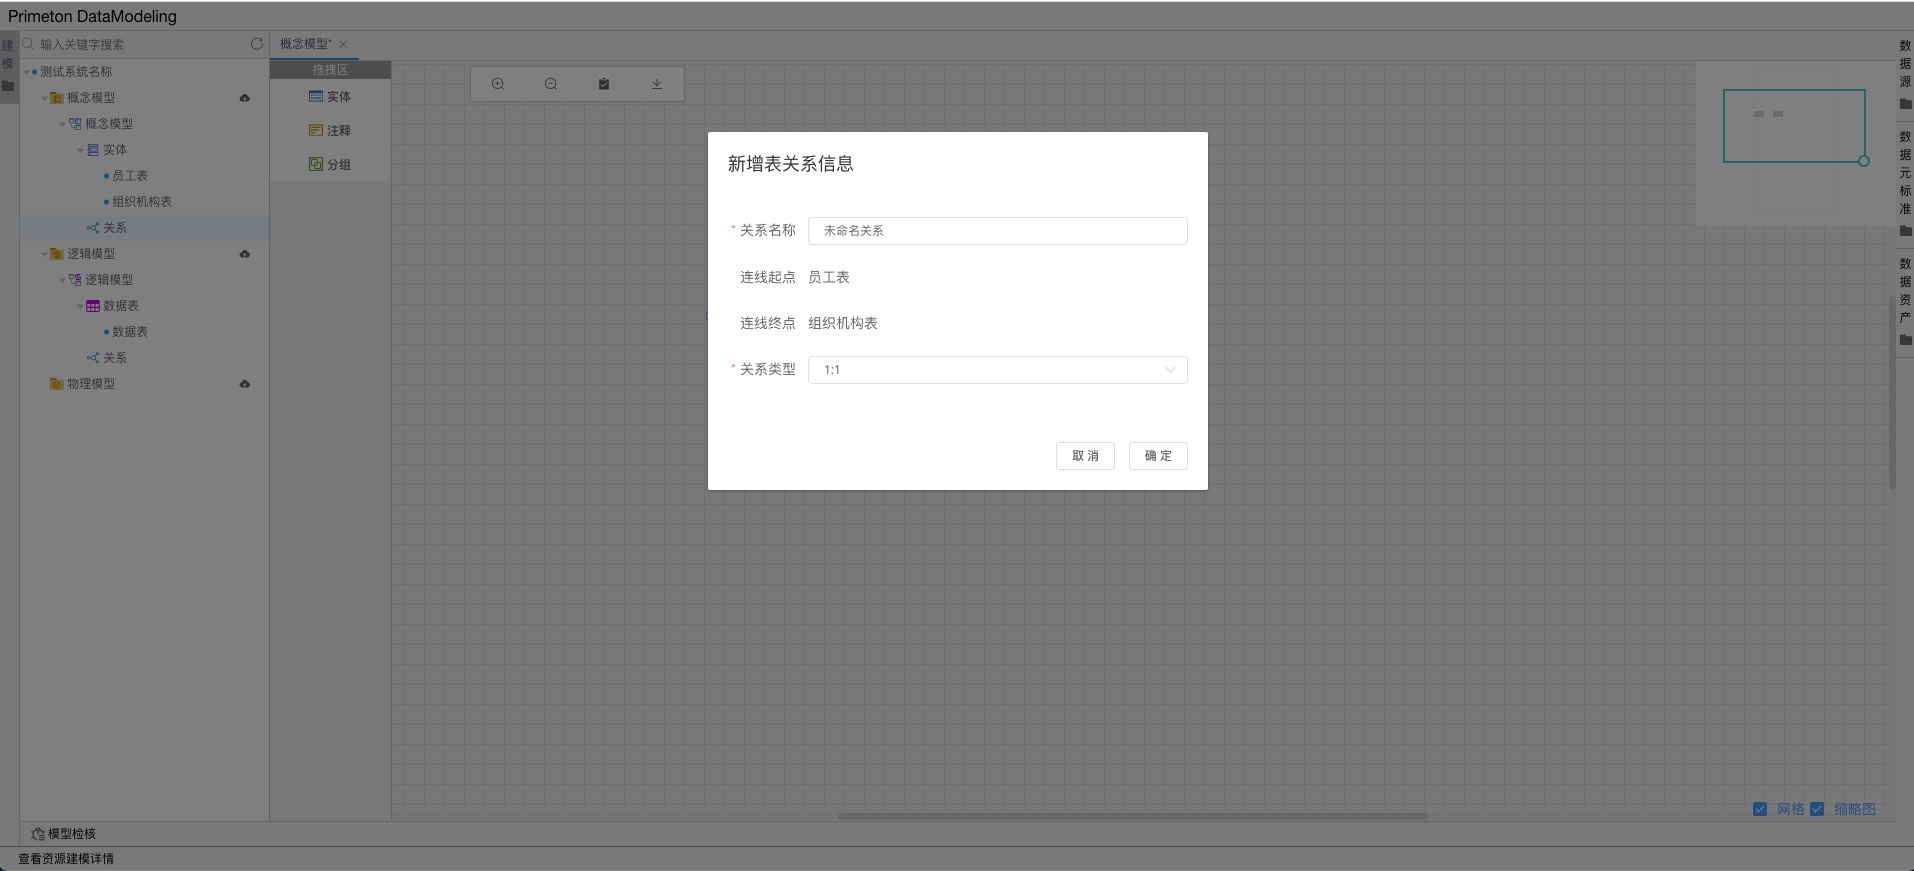Select the 关系 node under 逻辑模型

115,358
